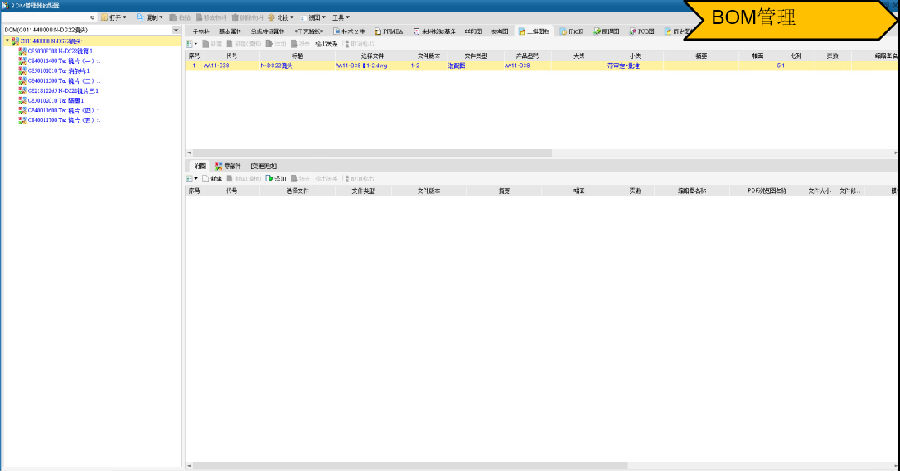
Task: Switch to the PCO图 tab
Action: point(642,32)
